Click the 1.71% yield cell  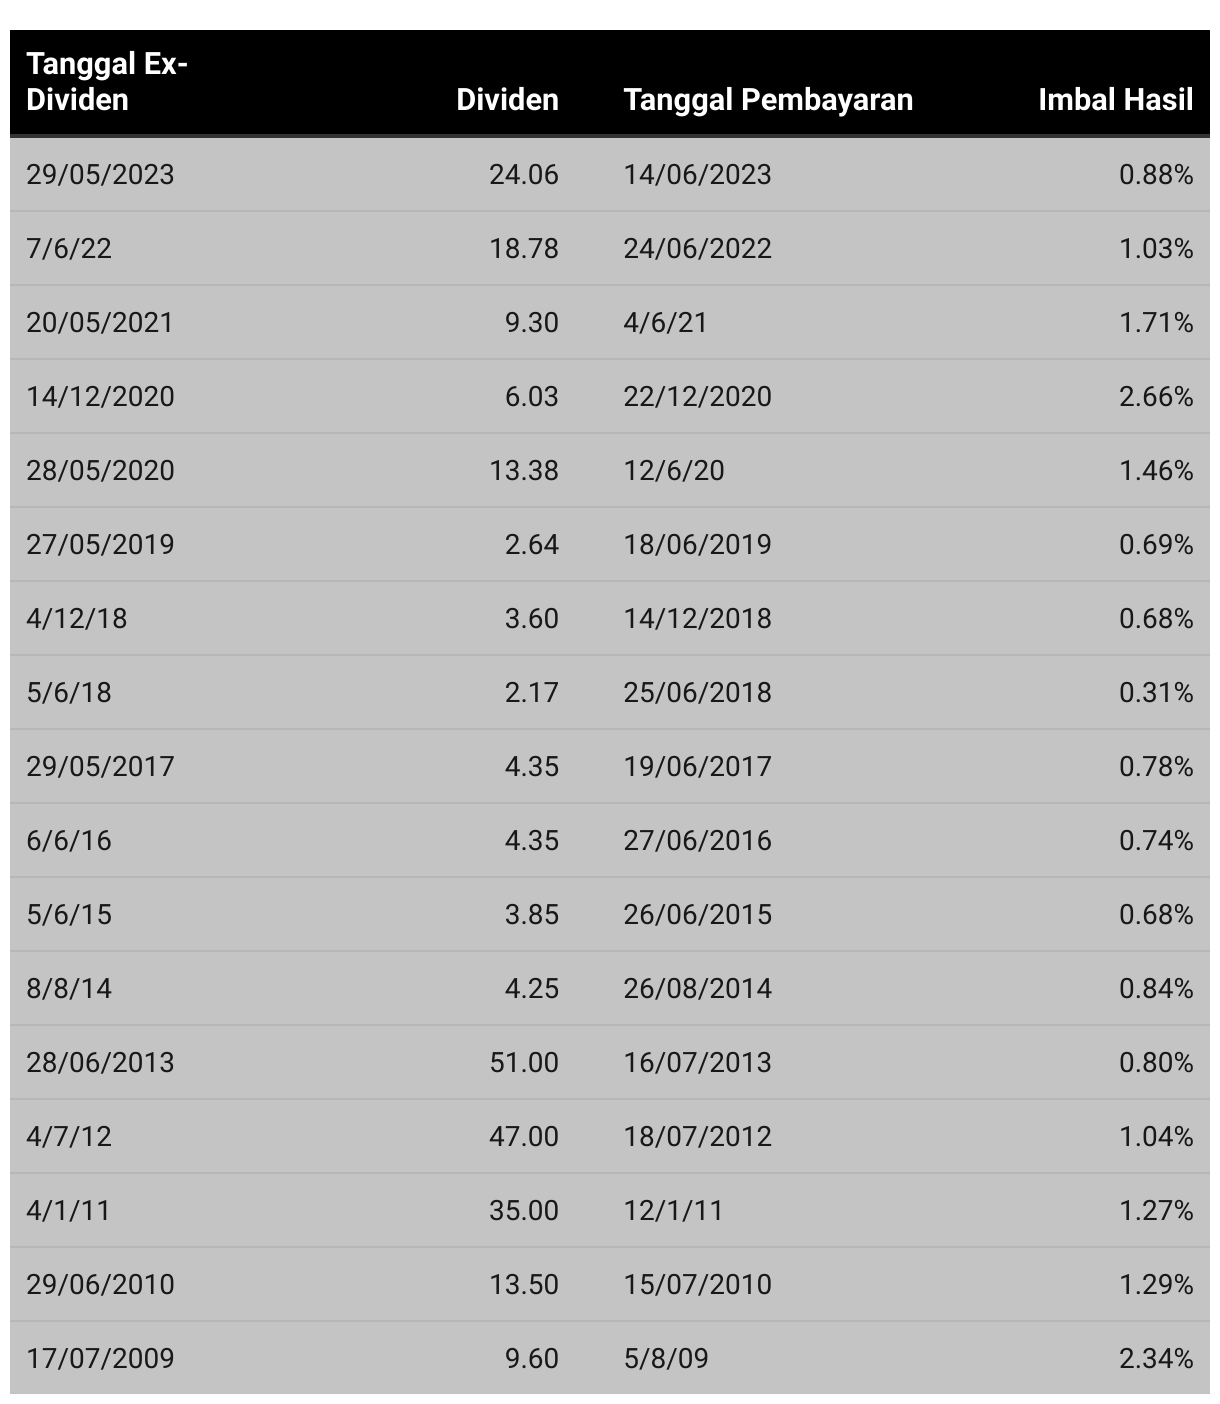1155,323
